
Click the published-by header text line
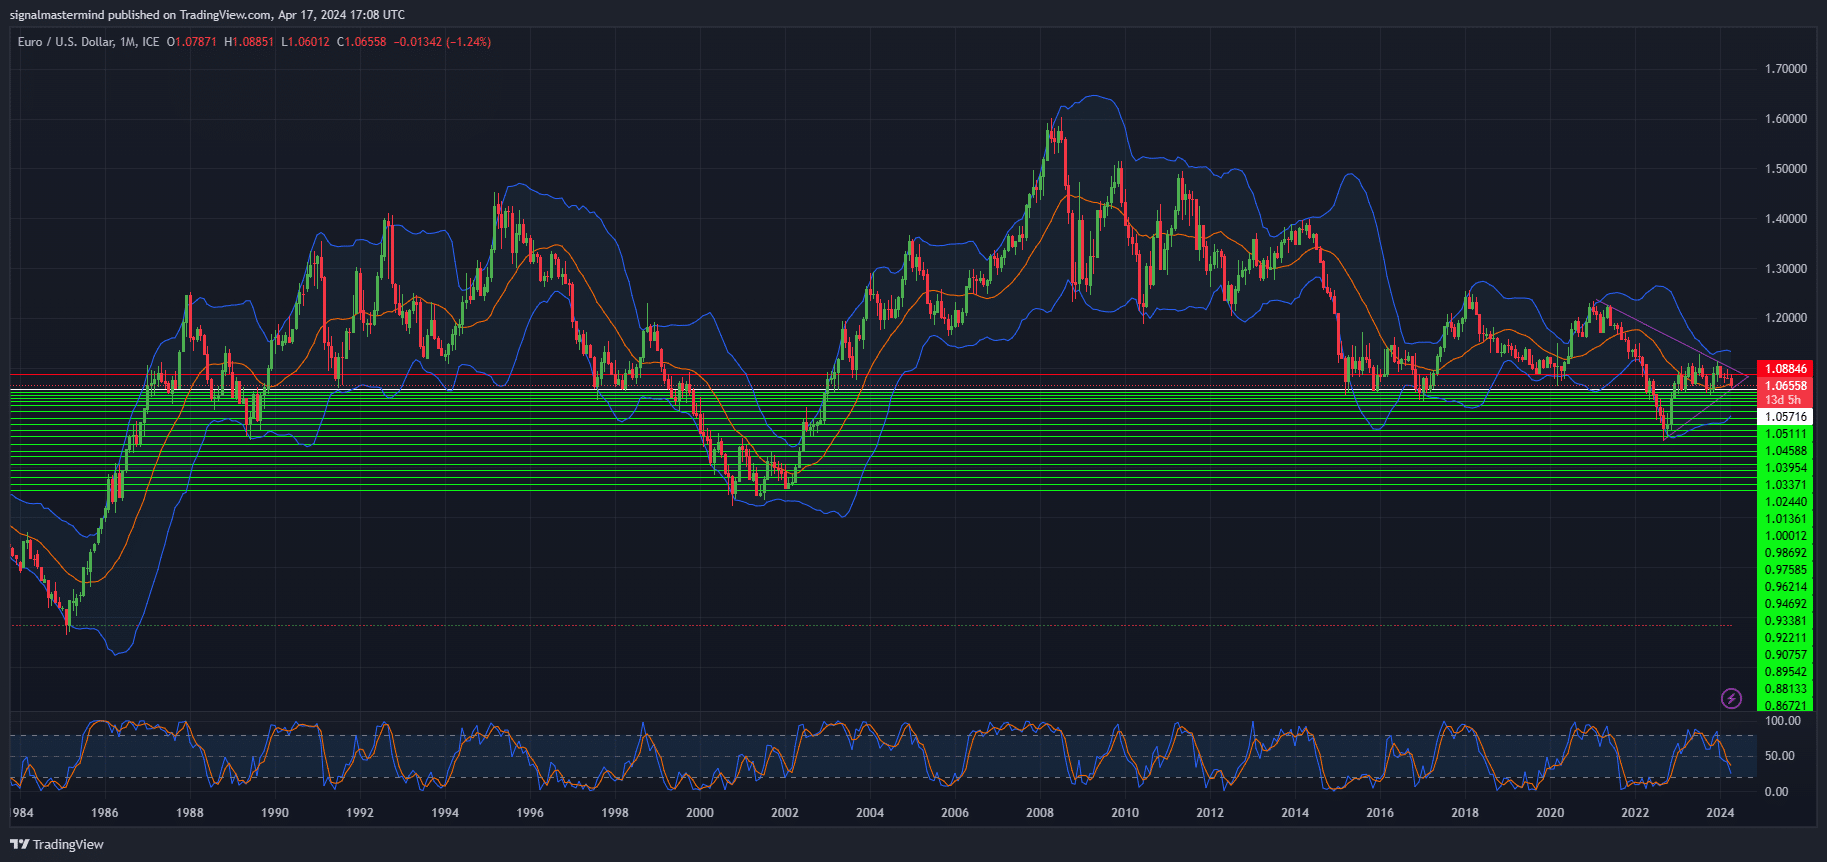[207, 14]
